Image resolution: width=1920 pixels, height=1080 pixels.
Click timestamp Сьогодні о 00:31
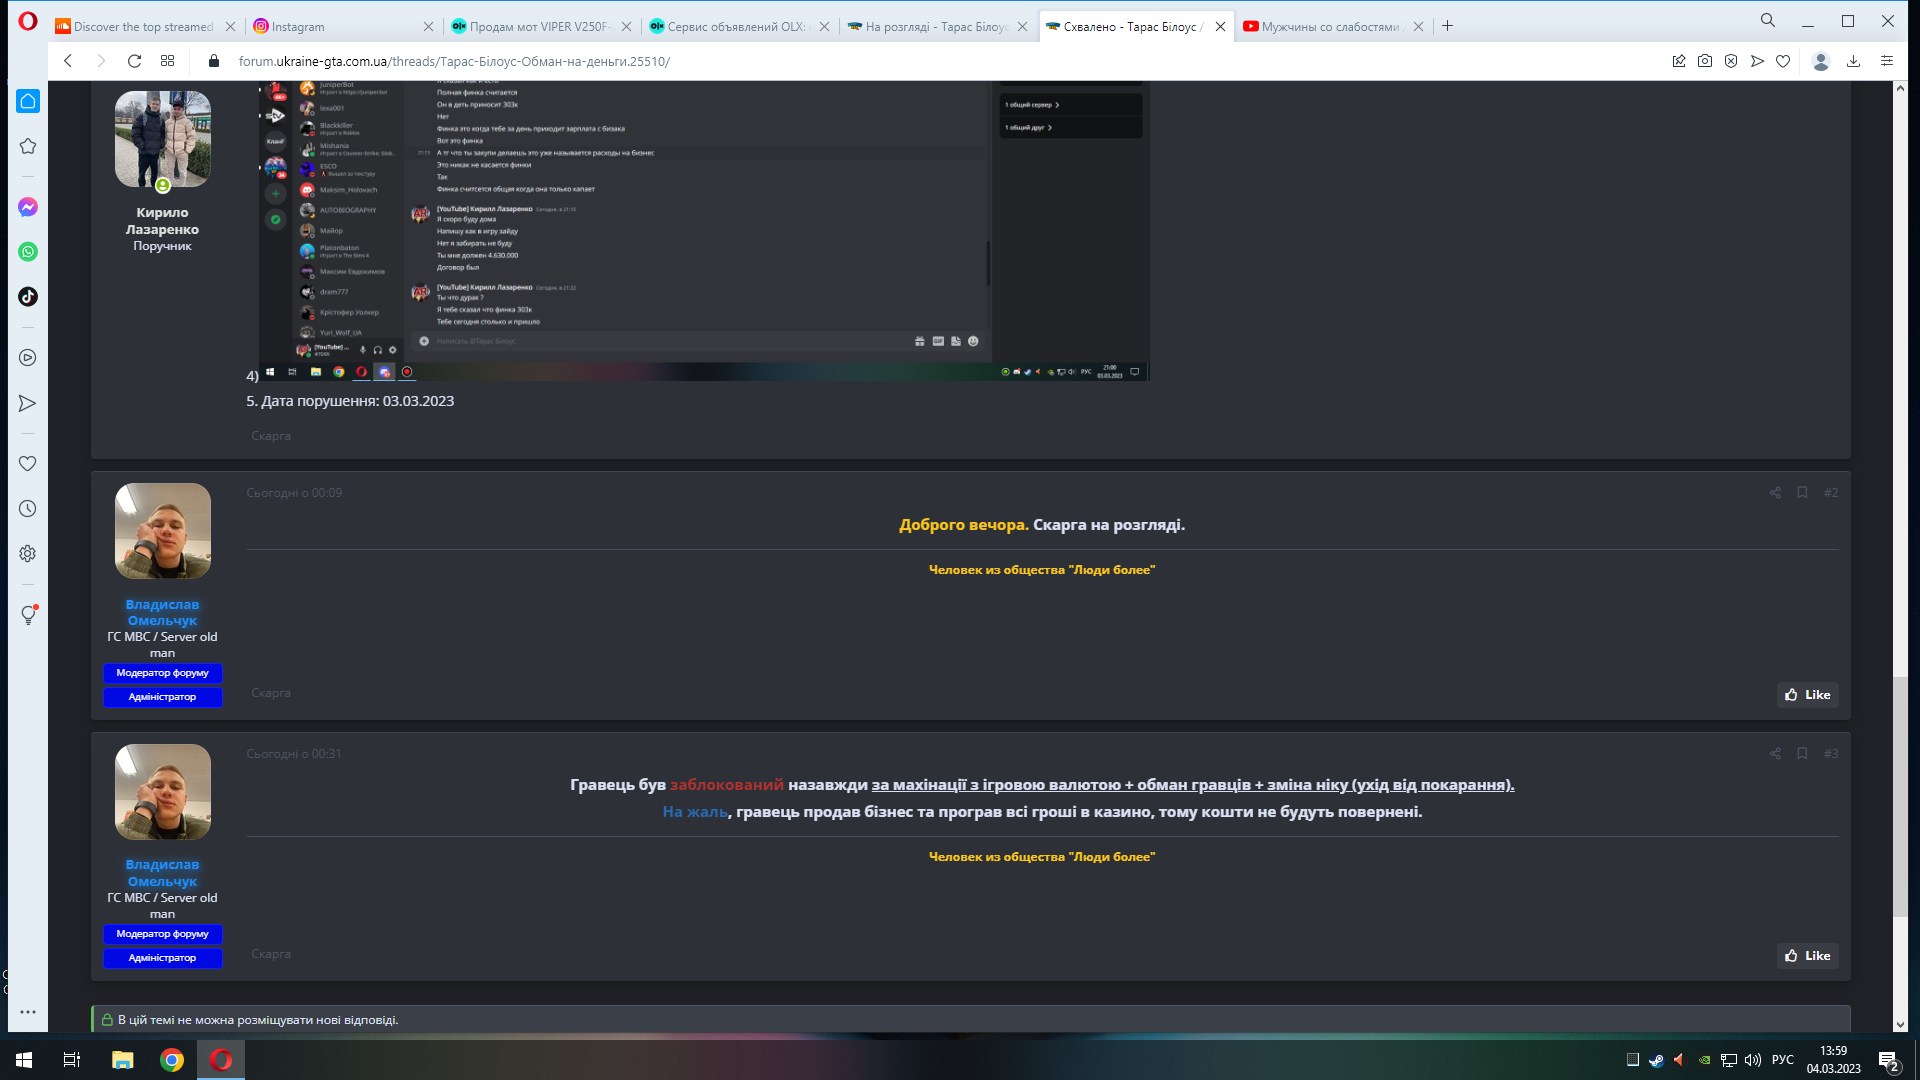coord(294,754)
